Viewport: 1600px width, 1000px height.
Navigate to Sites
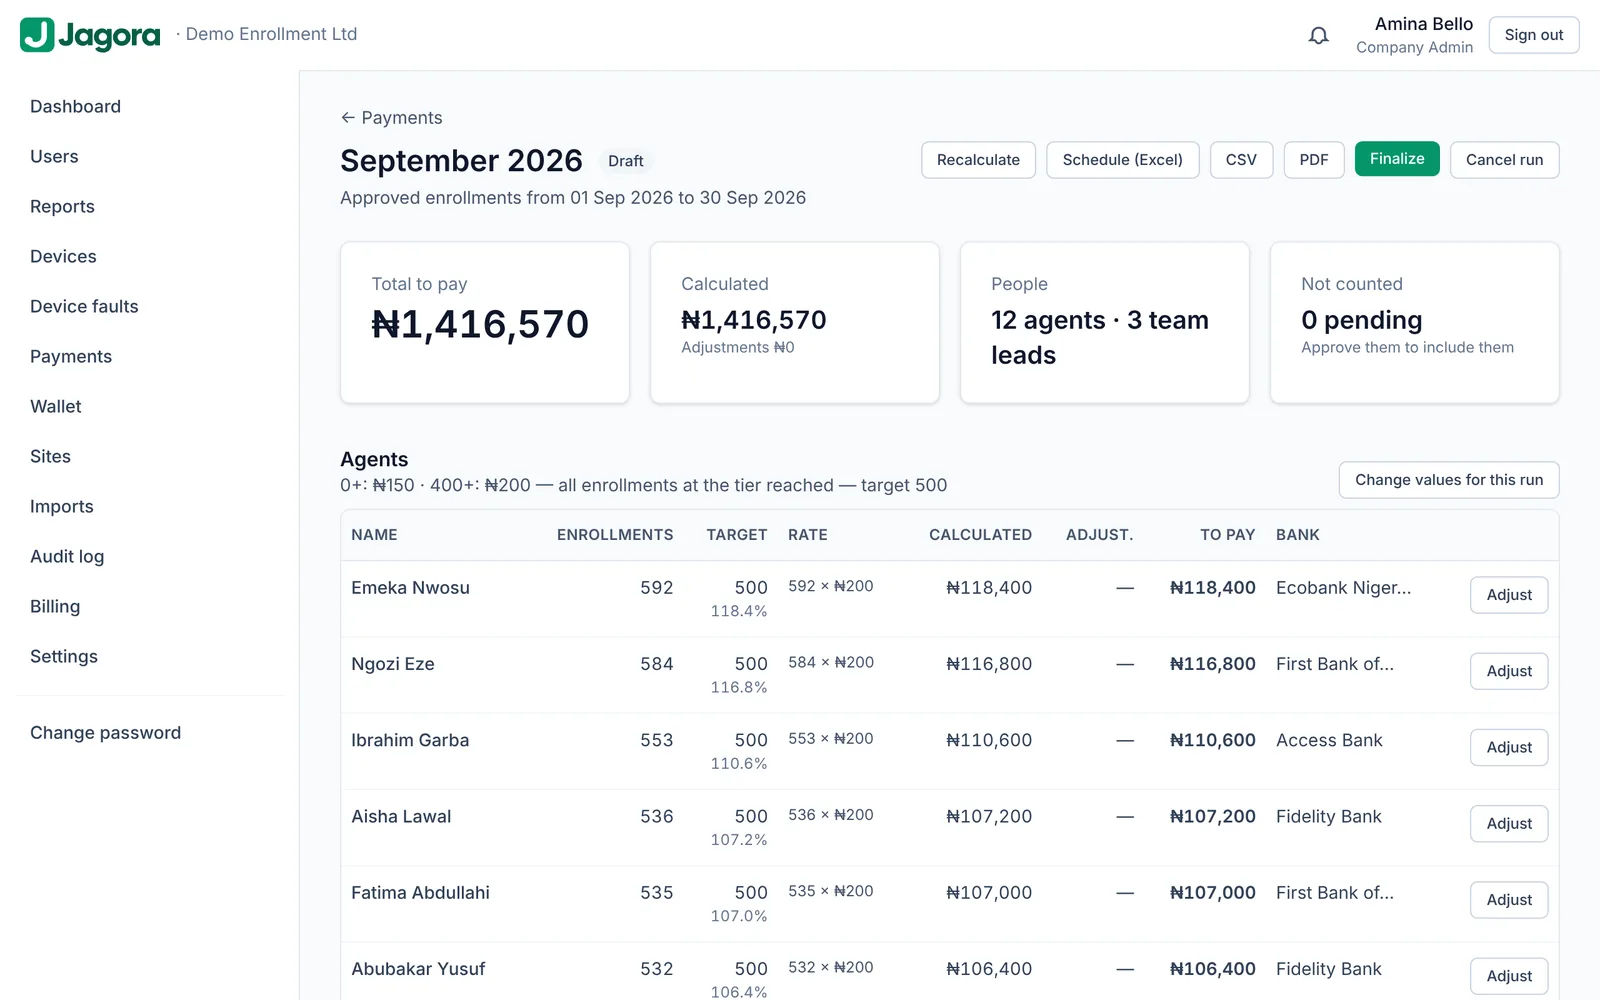(x=50, y=457)
